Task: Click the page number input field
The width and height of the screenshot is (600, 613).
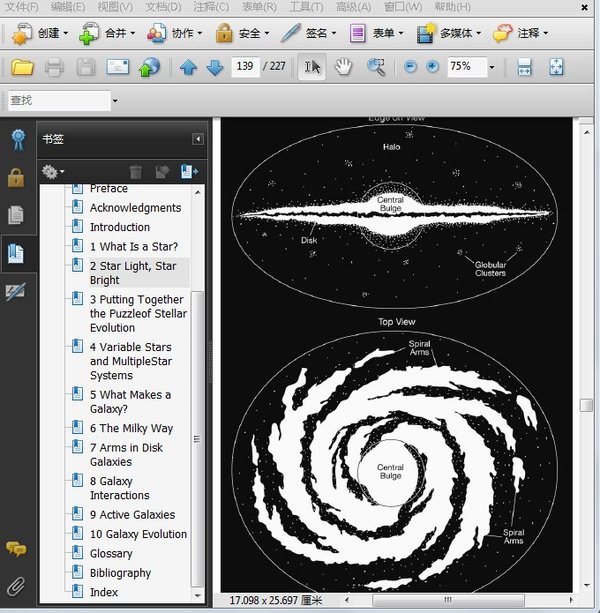Action: (244, 67)
